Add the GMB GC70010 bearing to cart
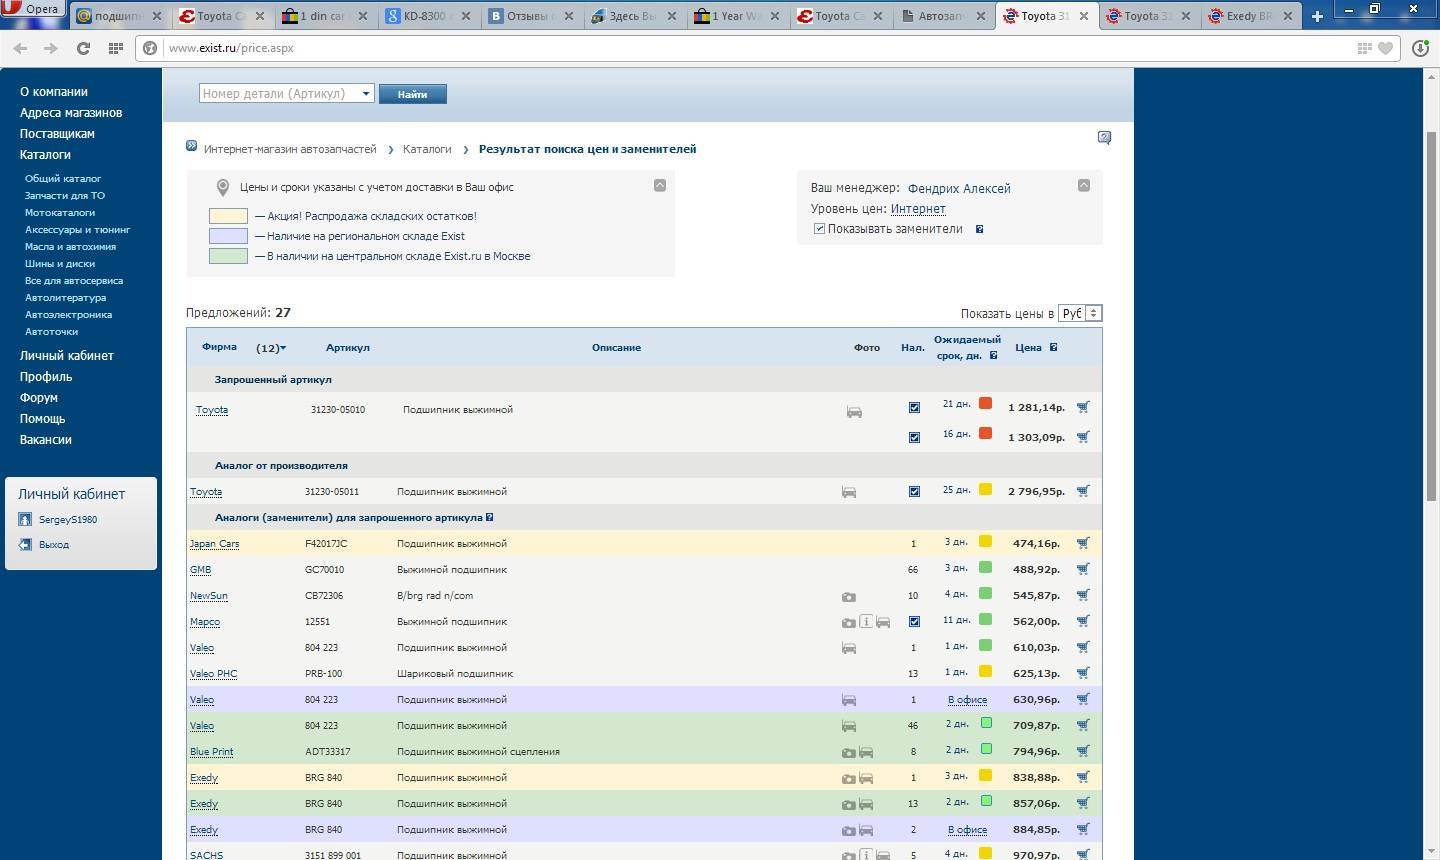This screenshot has height=860, width=1440. coord(1082,569)
